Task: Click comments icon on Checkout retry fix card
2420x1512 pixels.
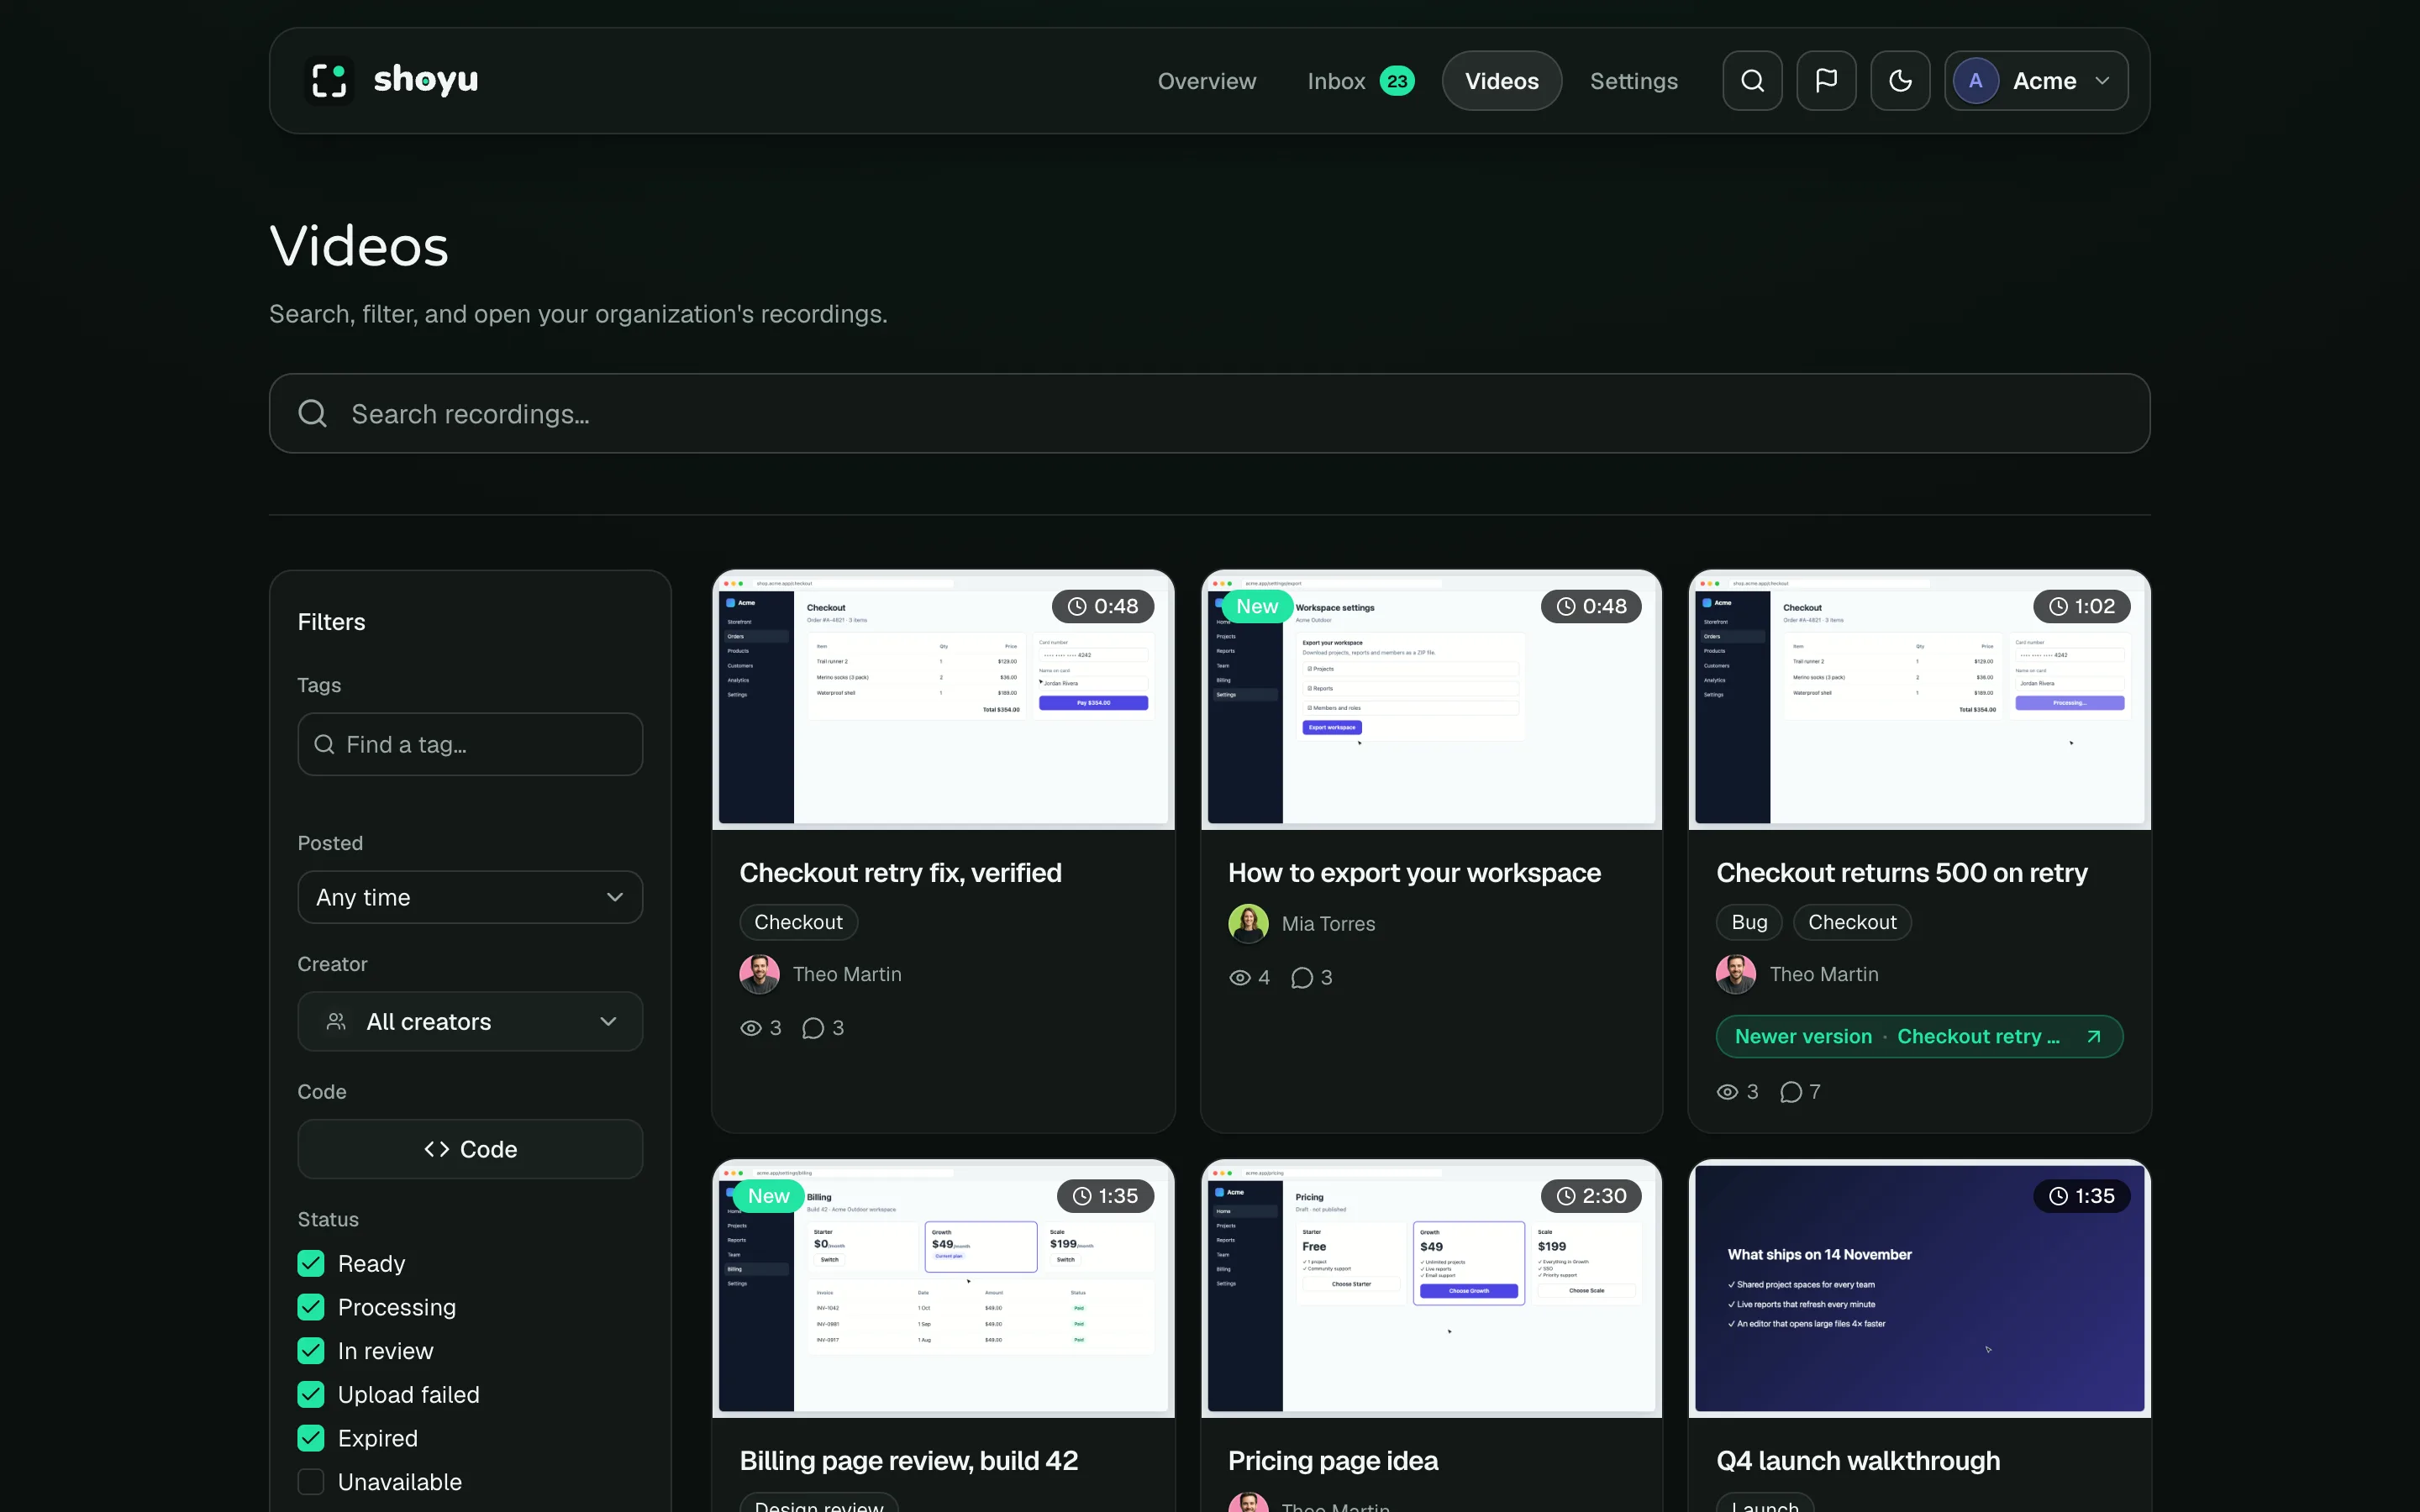Action: (x=813, y=1028)
